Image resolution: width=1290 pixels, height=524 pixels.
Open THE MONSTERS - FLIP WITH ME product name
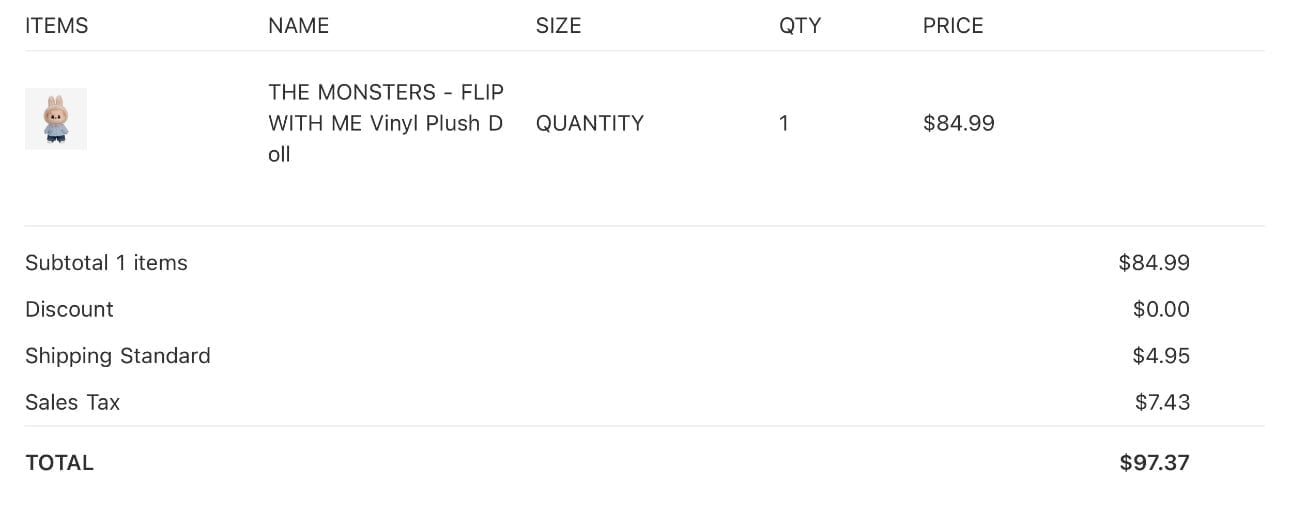[x=386, y=123]
